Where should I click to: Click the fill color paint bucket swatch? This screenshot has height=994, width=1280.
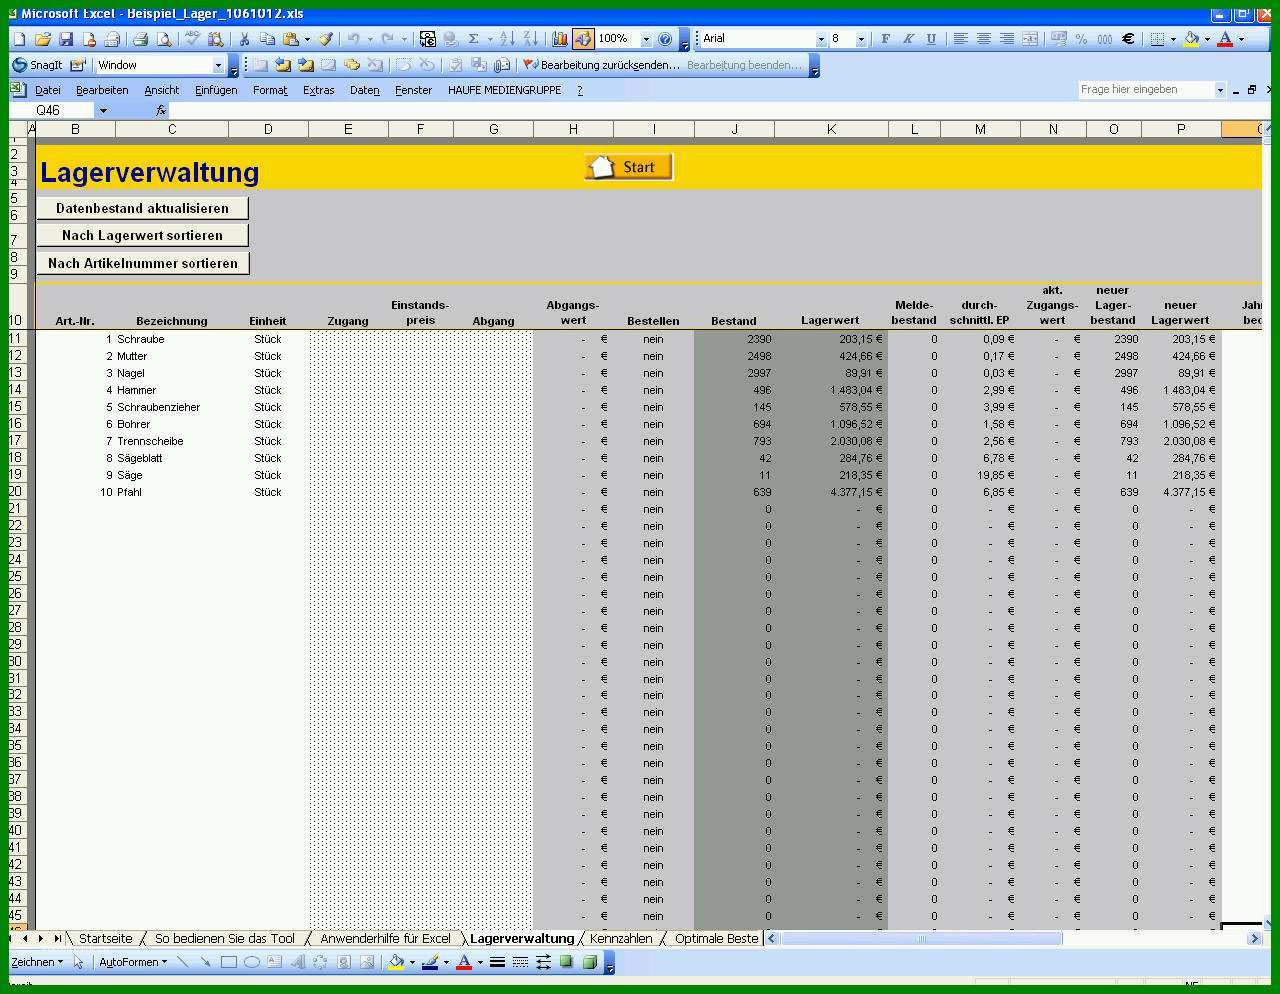pos(1191,39)
